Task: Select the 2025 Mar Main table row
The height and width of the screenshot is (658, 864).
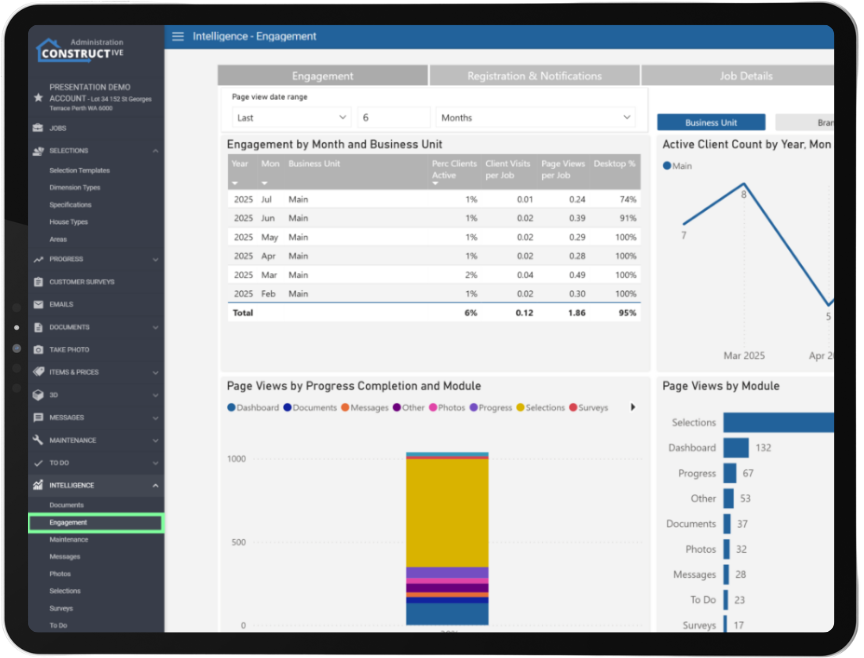Action: point(434,274)
